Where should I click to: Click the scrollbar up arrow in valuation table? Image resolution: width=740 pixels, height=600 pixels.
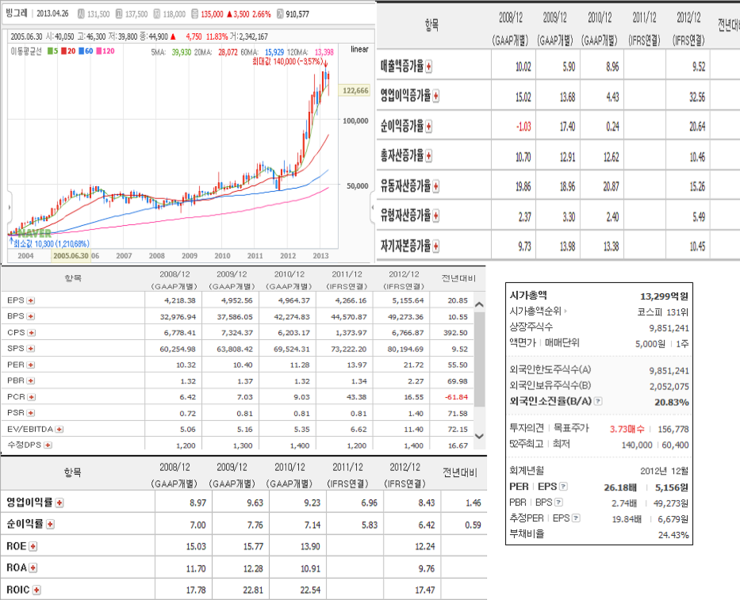[x=479, y=305]
